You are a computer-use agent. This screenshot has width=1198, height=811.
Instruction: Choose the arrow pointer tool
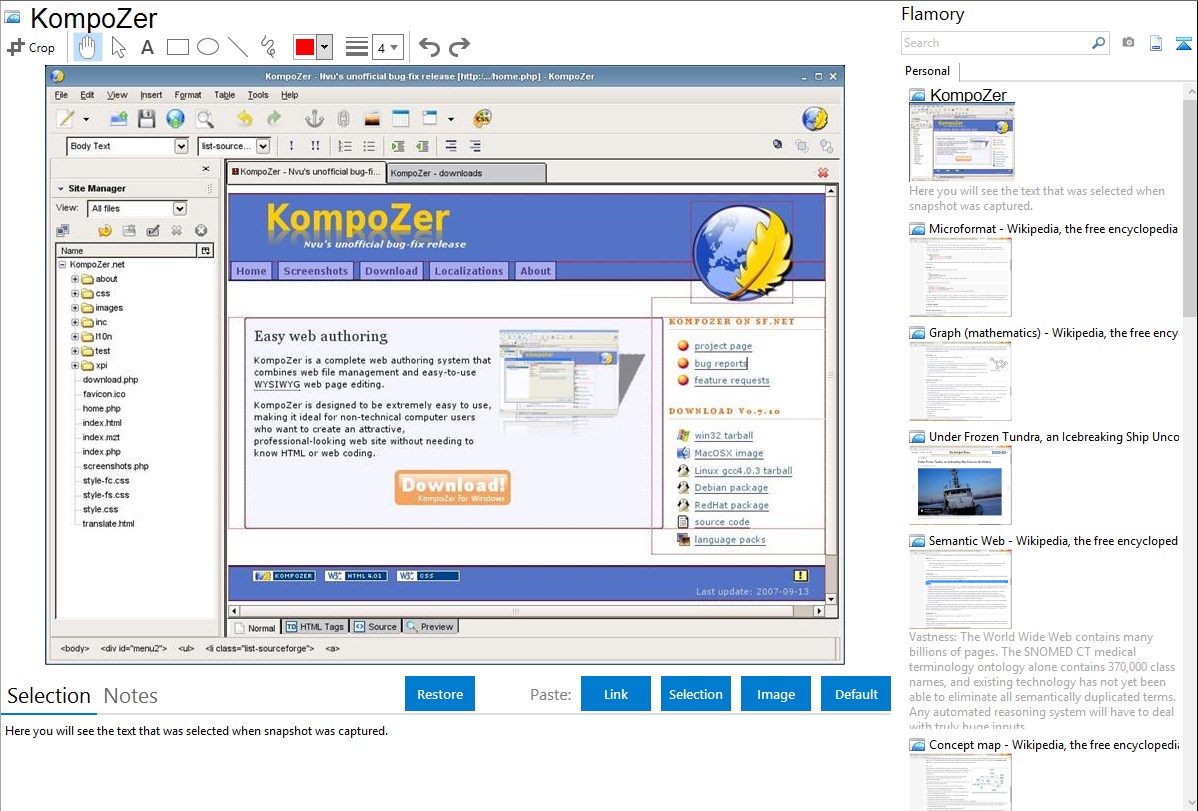coord(118,47)
